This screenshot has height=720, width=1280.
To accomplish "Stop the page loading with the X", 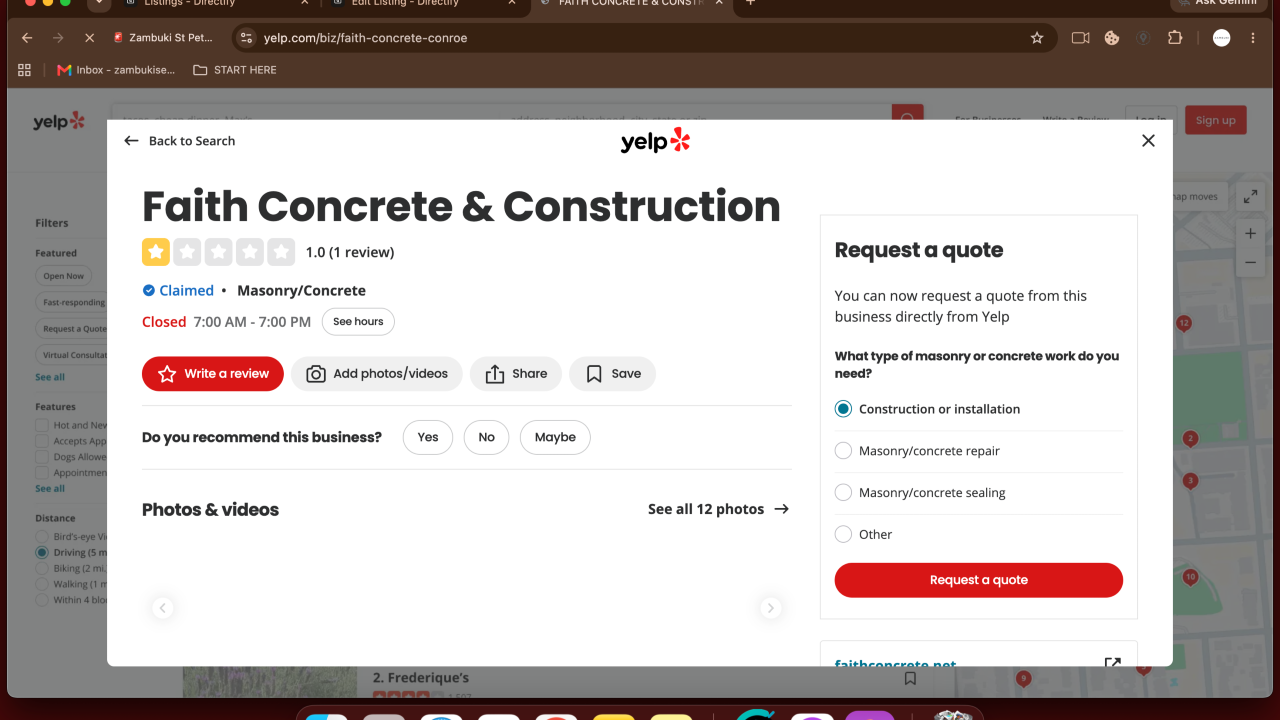I will [x=89, y=38].
